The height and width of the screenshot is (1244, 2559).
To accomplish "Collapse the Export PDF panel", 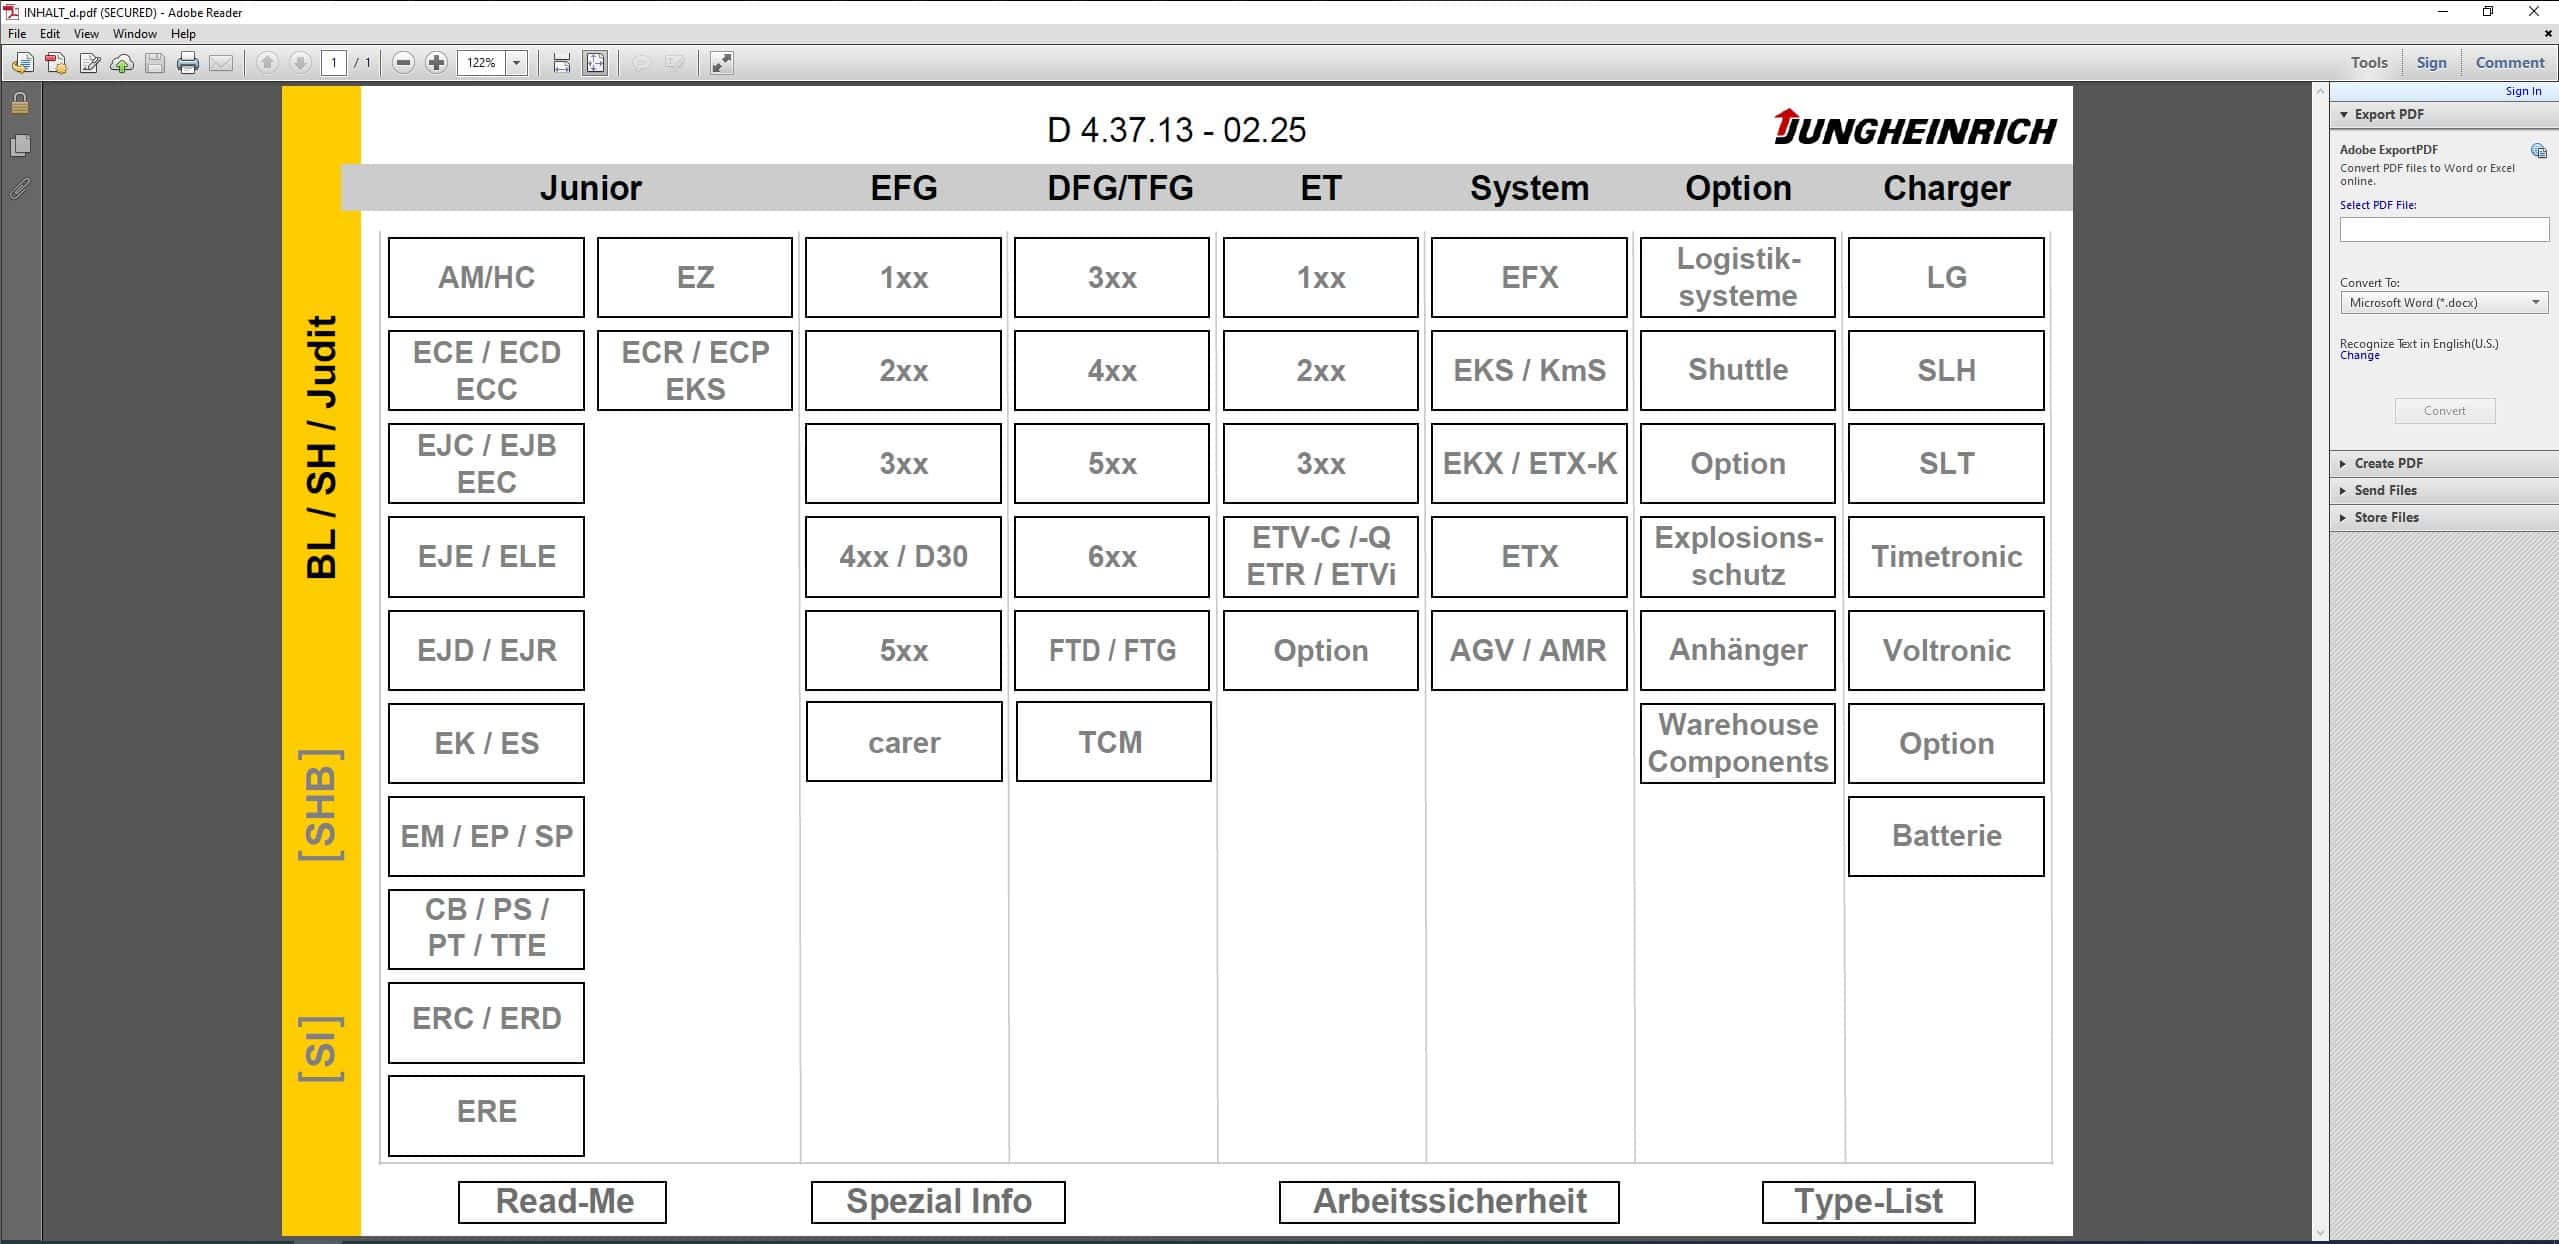I will tap(2344, 115).
